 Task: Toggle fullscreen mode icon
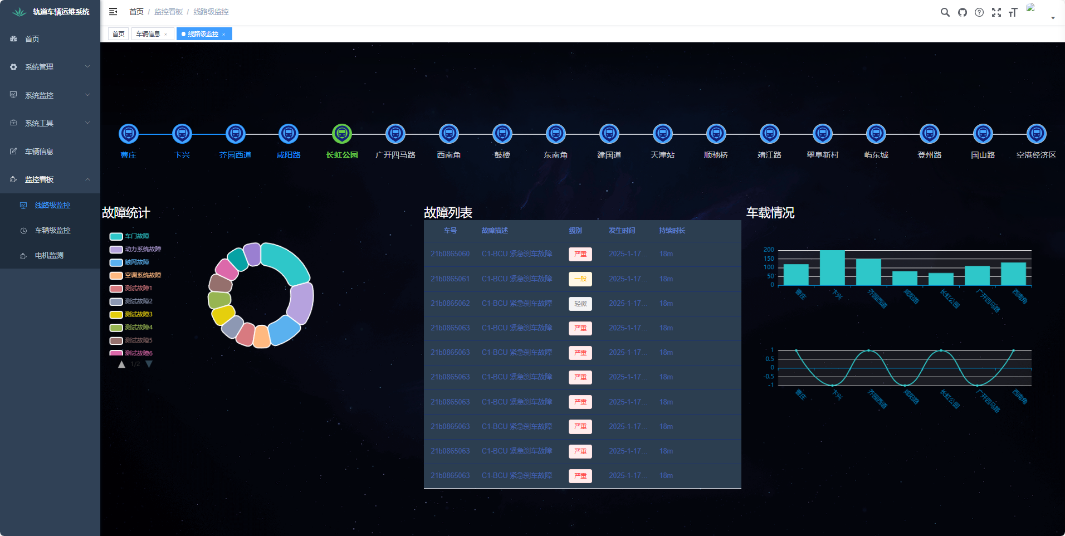(996, 12)
